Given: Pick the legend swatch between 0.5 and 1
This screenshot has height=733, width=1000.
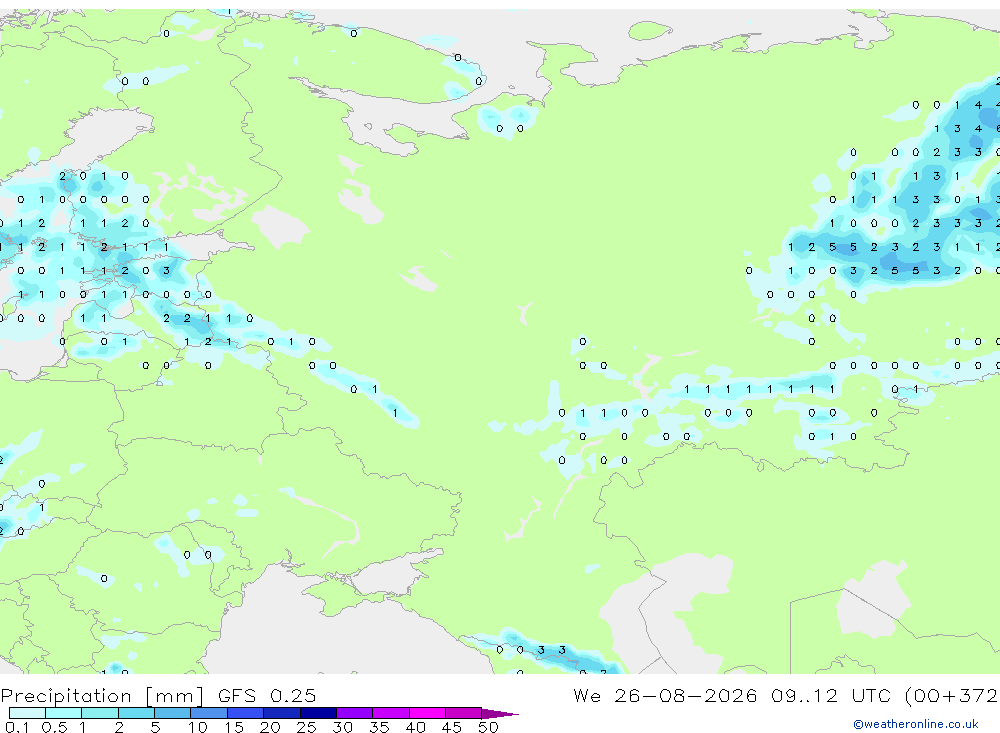Looking at the screenshot, I should coord(64,713).
